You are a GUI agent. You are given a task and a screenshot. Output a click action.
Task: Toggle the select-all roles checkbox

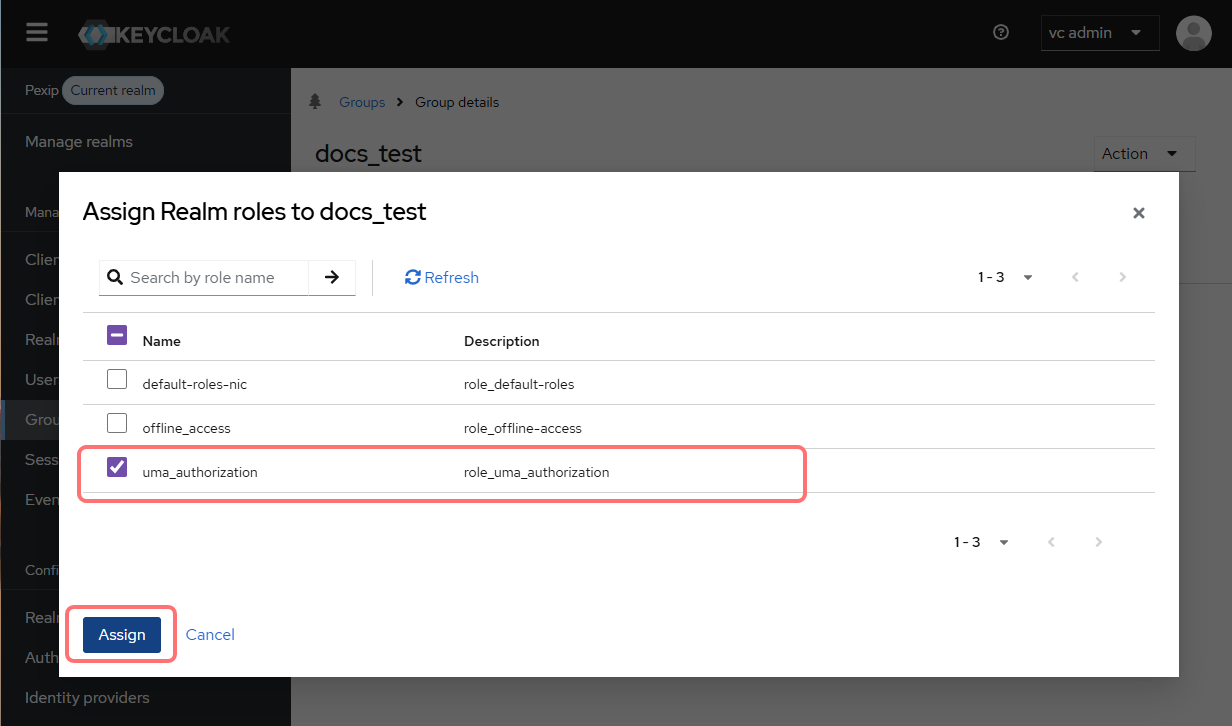(117, 336)
